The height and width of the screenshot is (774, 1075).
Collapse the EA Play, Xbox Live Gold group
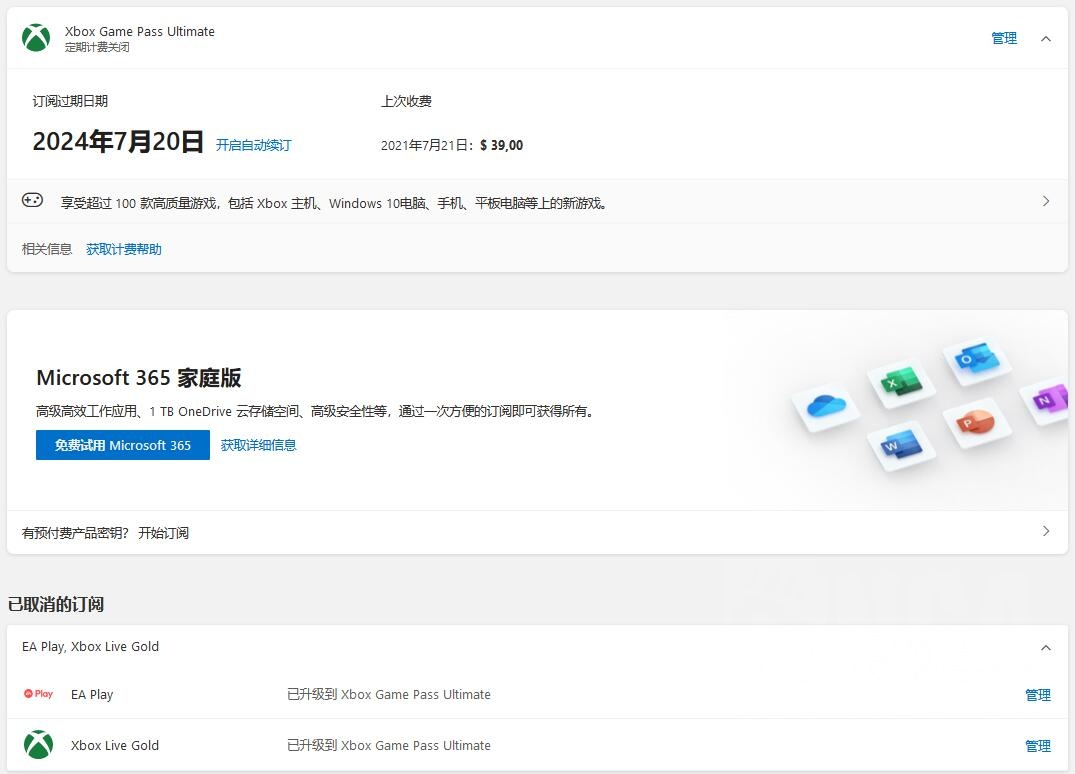(x=1046, y=646)
